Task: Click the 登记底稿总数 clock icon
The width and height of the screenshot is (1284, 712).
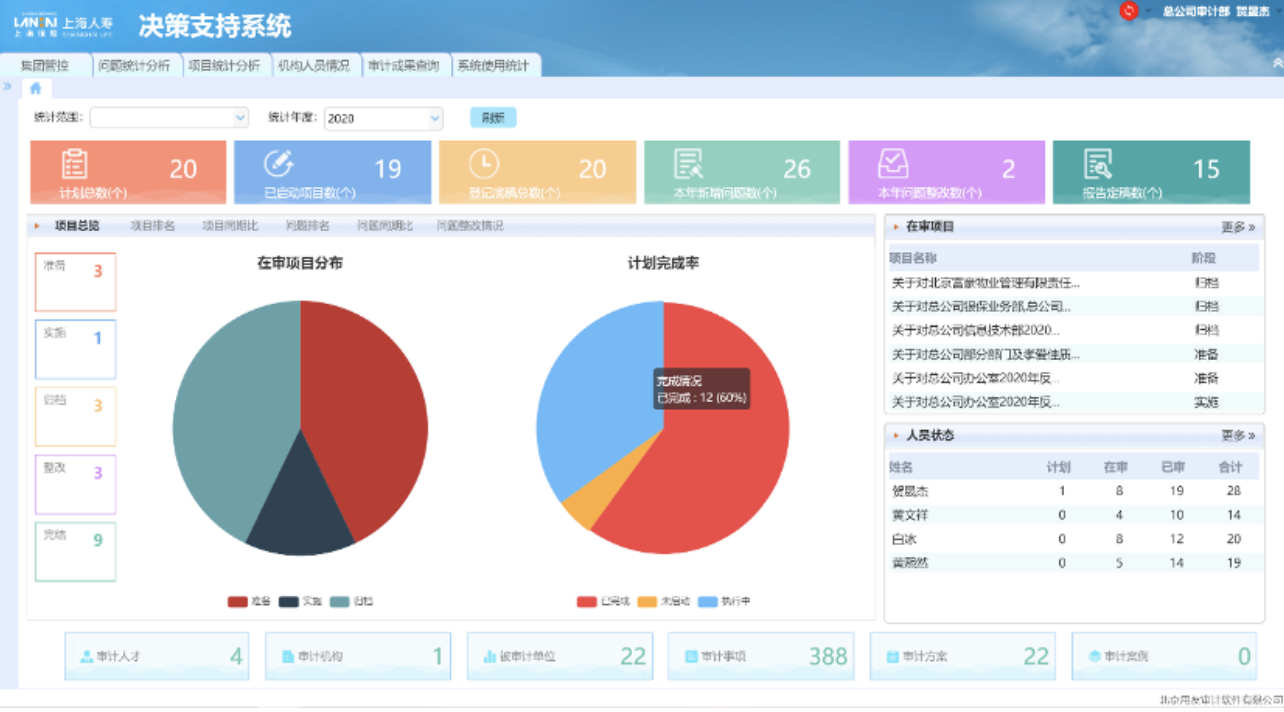Action: coord(483,164)
